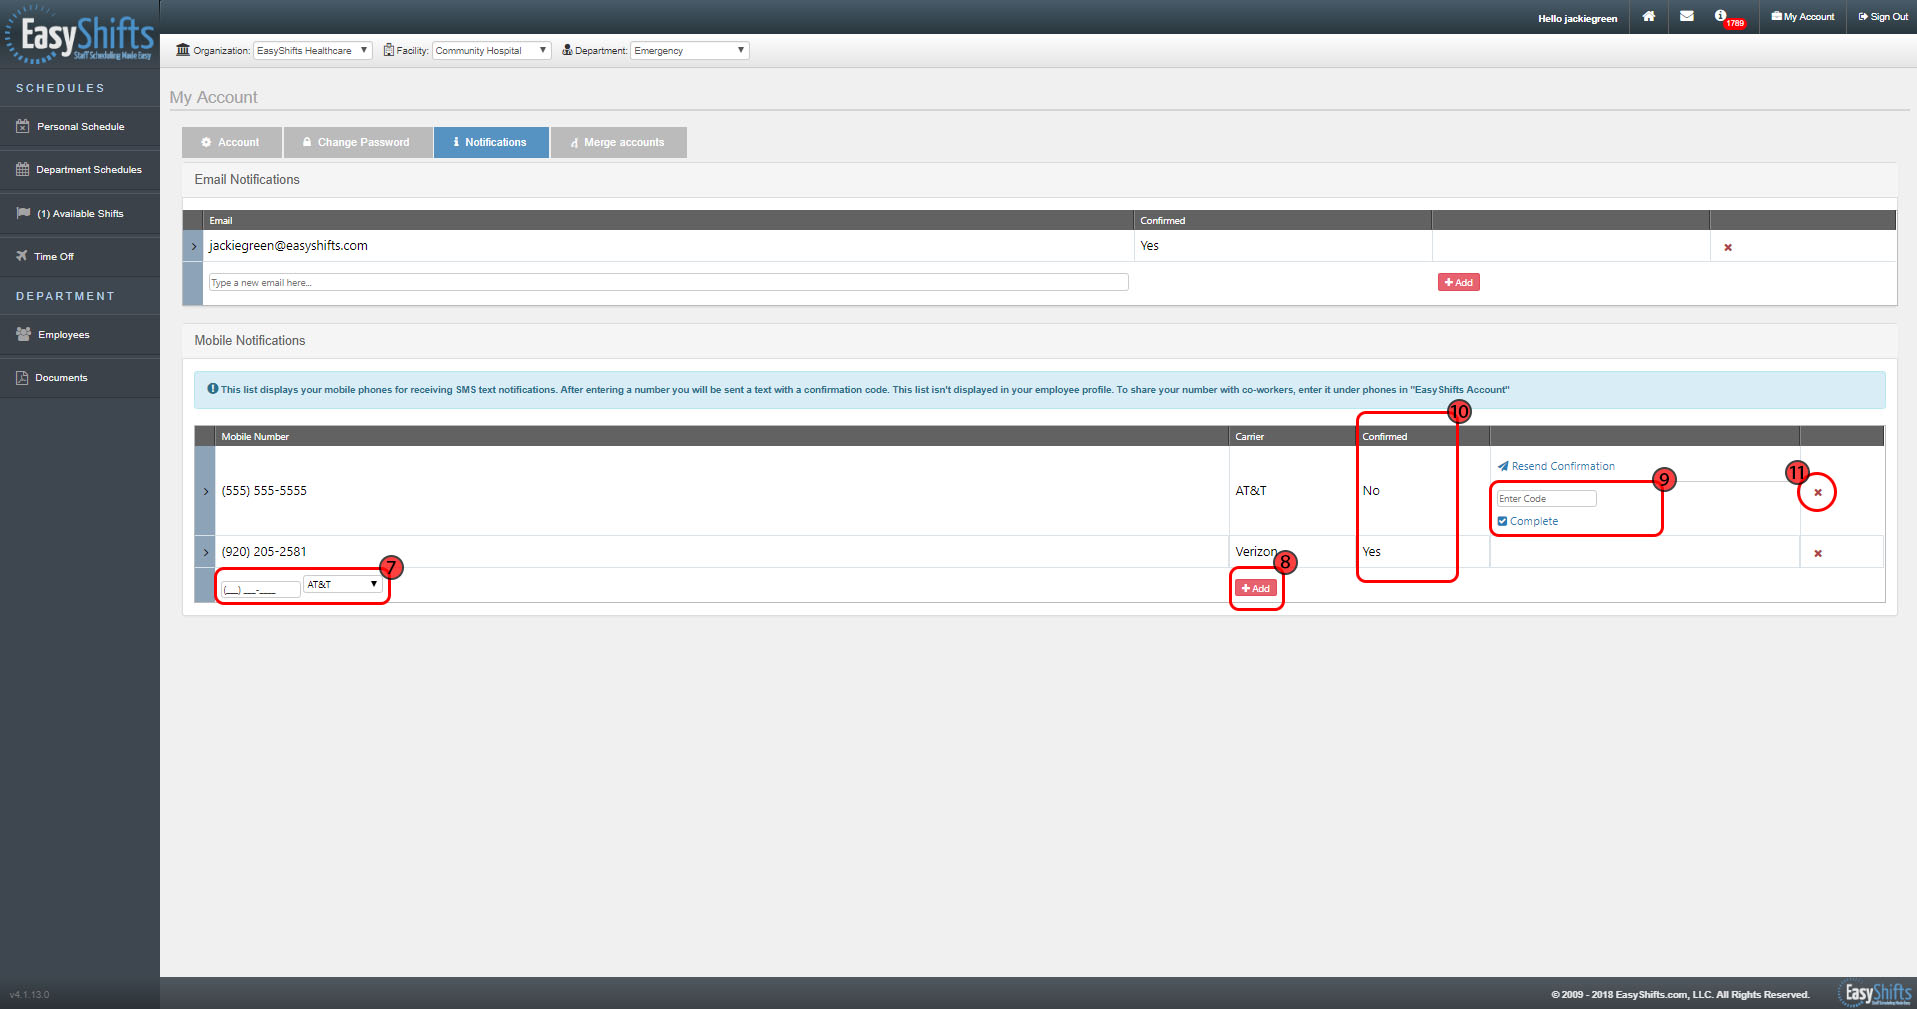The image size is (1917, 1009).
Task: Click Add button for mobile number
Action: coord(1256,589)
